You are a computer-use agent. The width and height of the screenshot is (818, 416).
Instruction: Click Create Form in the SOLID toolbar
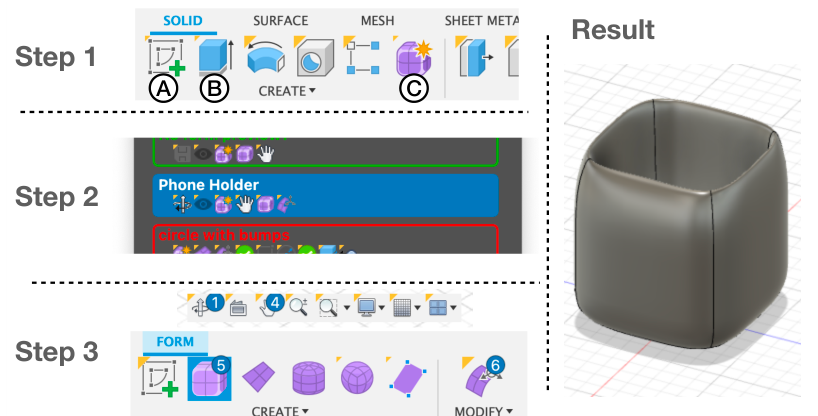click(x=413, y=56)
